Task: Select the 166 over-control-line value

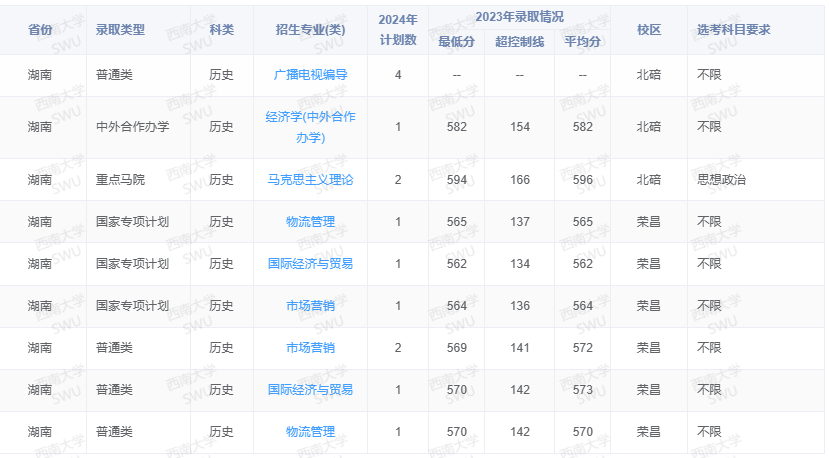Action: 520,180
